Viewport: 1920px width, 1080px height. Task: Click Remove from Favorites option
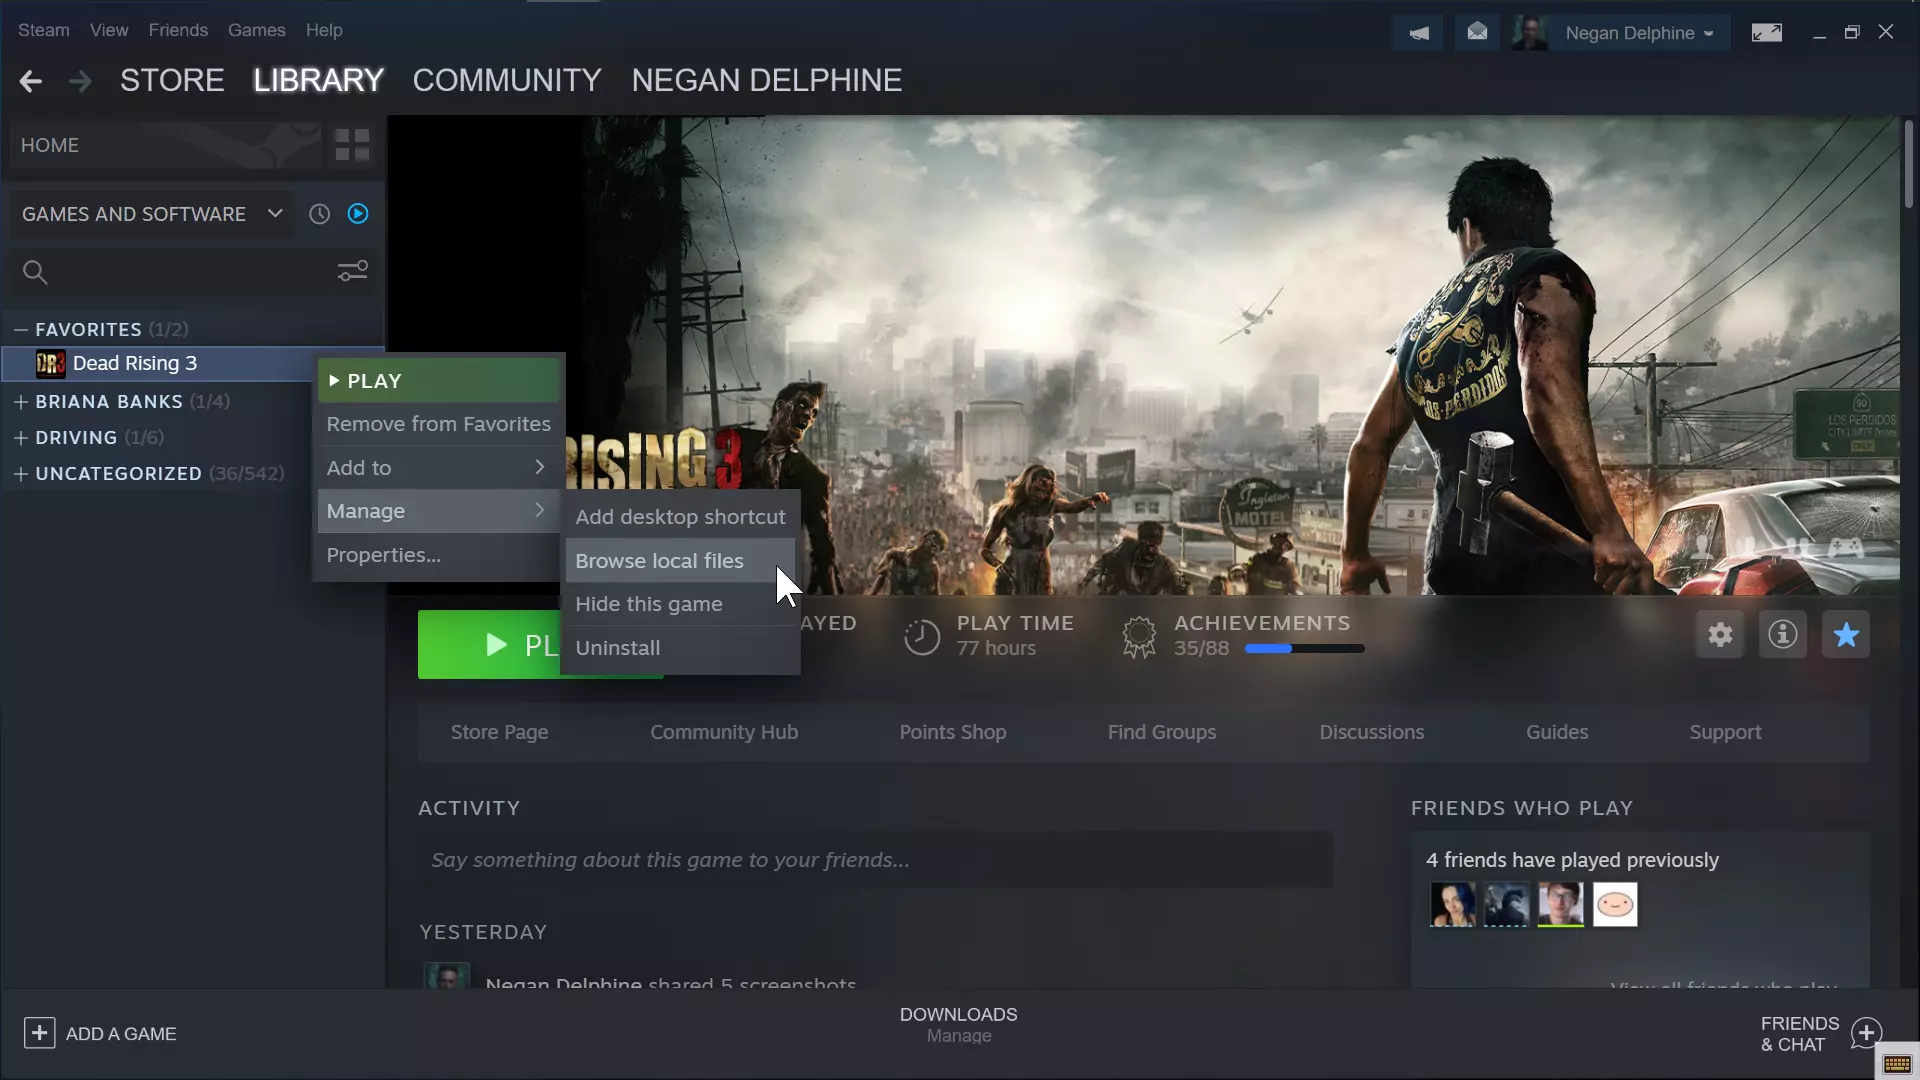click(438, 424)
